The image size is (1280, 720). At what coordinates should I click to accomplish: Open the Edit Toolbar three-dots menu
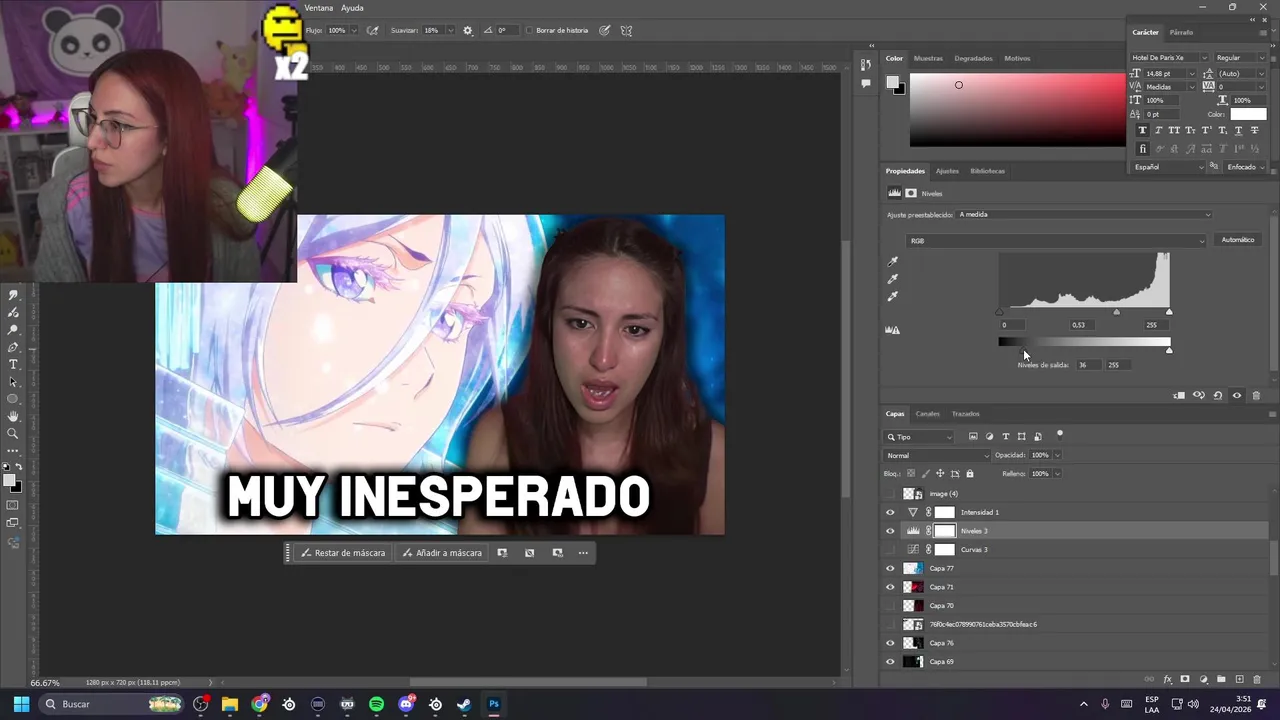(13, 450)
